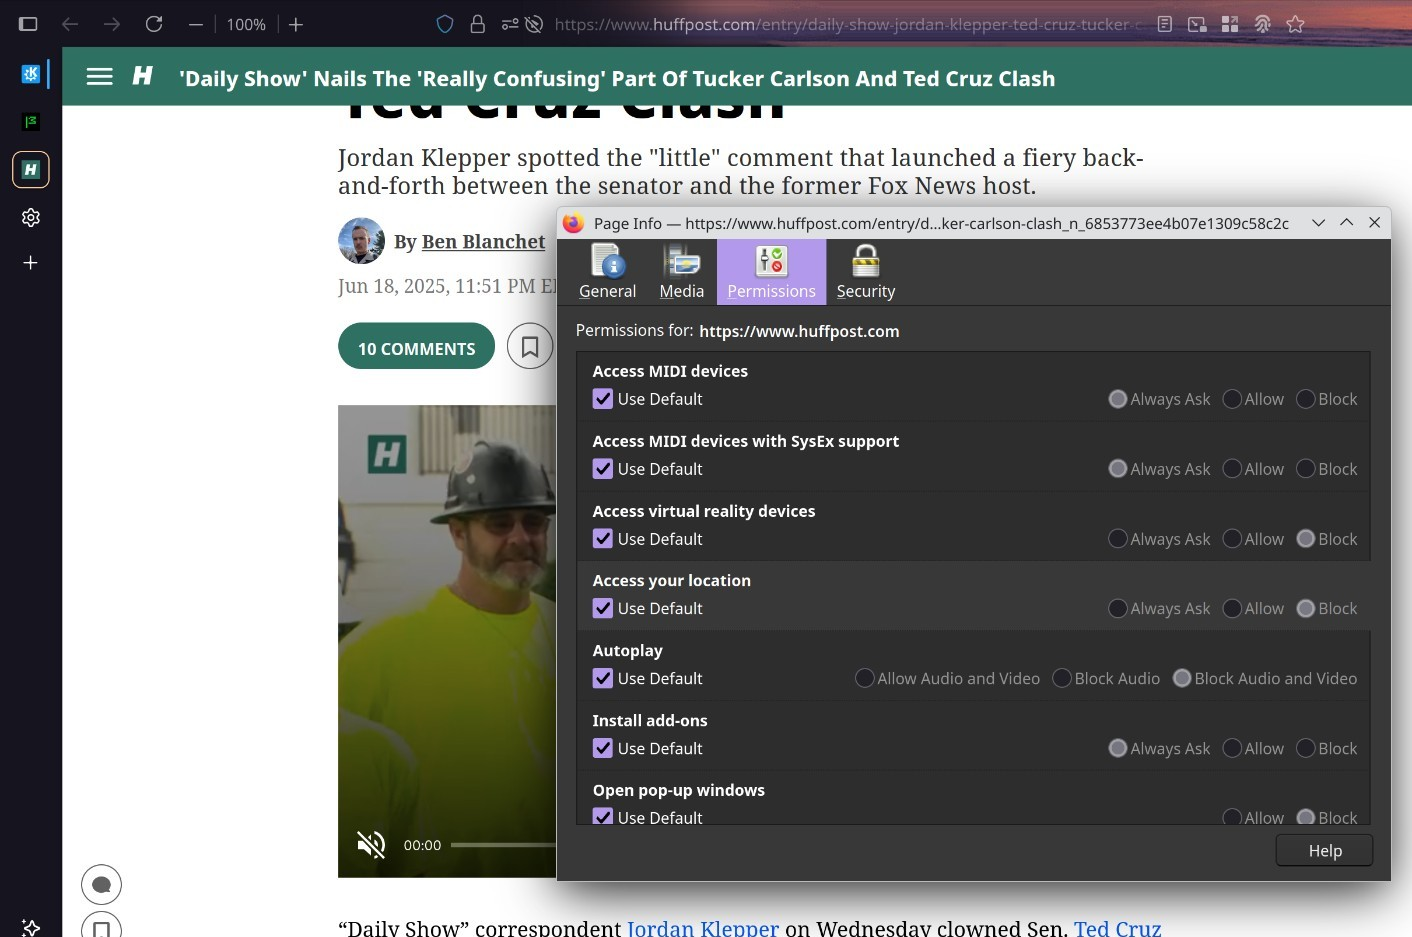This screenshot has width=1412, height=937.
Task: Click the grid-shaped extension icon in toolbar
Action: [1230, 24]
